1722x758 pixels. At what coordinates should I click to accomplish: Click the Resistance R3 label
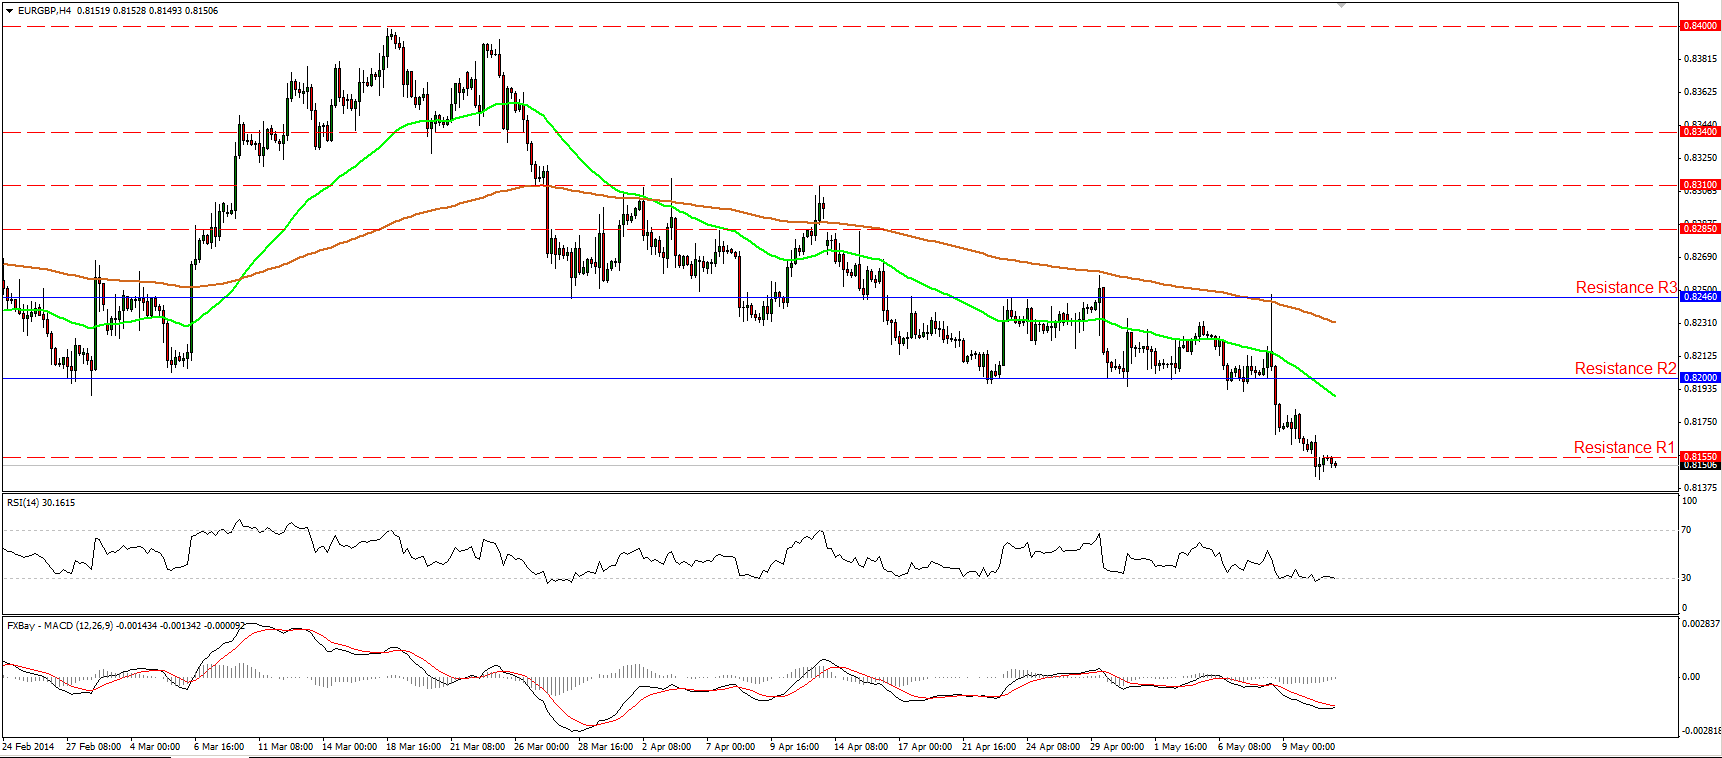coord(1626,288)
